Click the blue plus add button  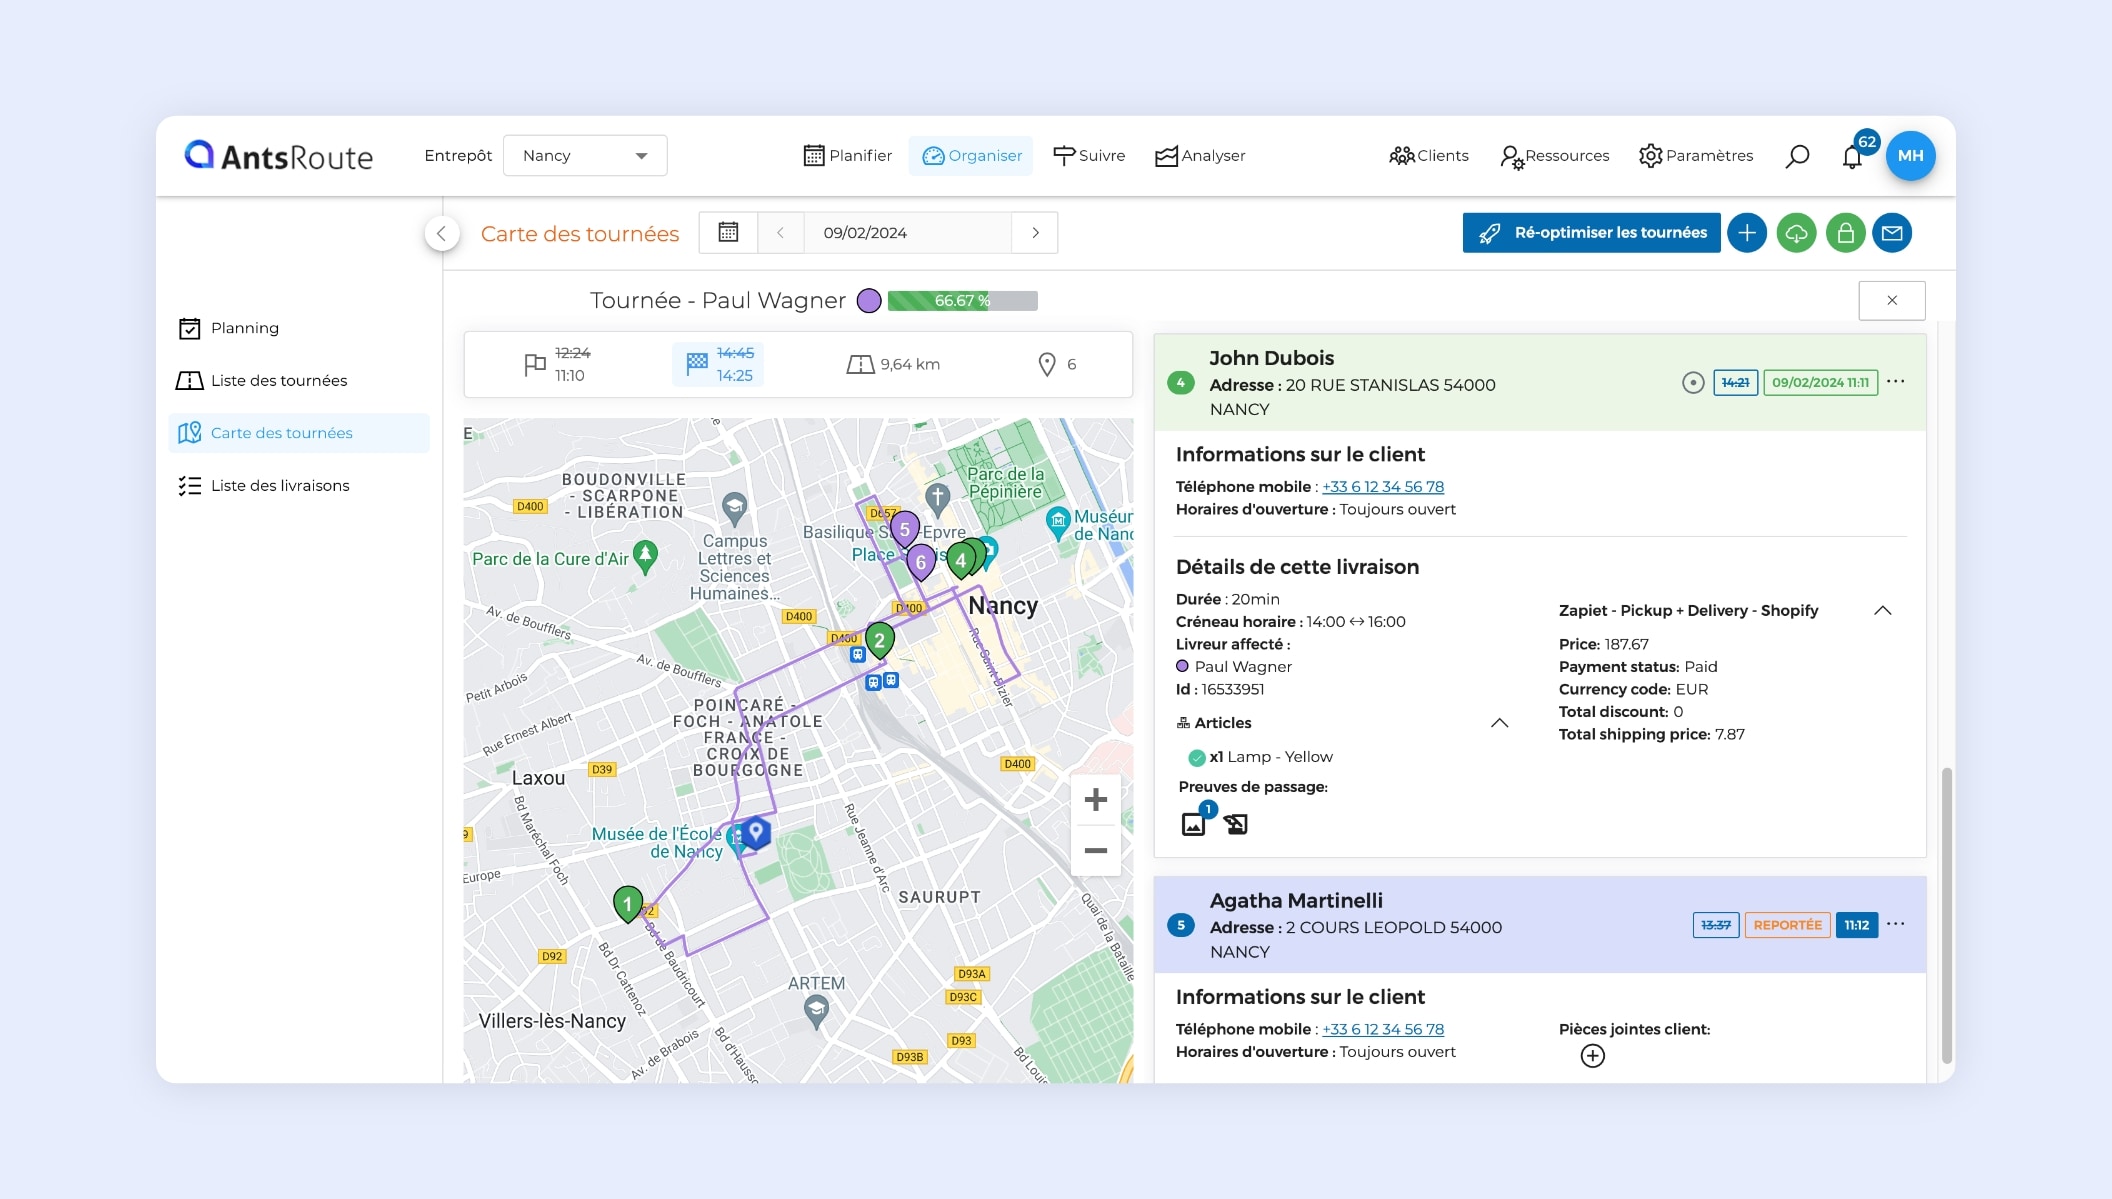(1746, 233)
